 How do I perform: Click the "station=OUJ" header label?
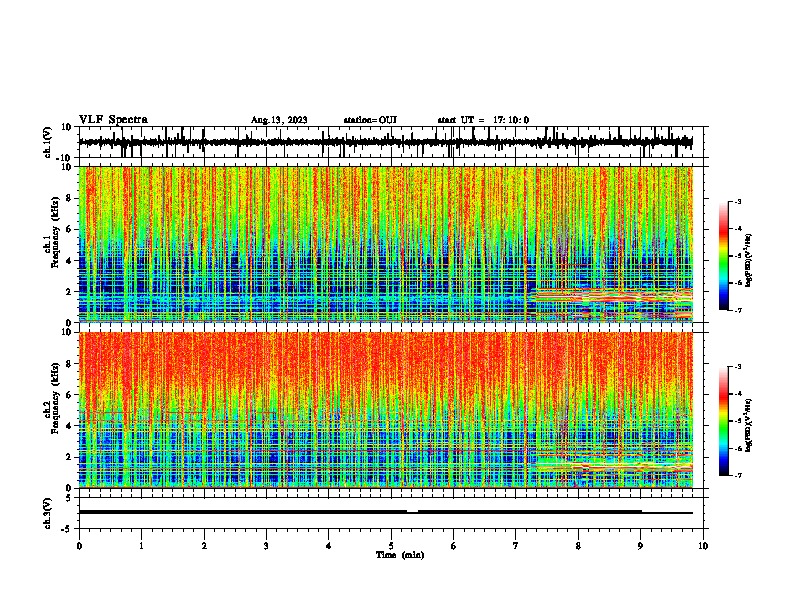(x=370, y=120)
